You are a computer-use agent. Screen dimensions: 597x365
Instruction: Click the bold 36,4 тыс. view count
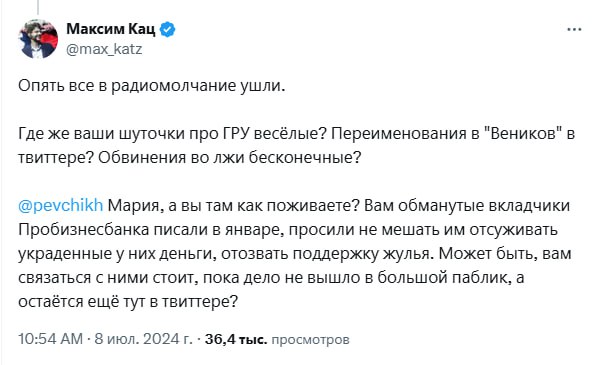tap(236, 339)
